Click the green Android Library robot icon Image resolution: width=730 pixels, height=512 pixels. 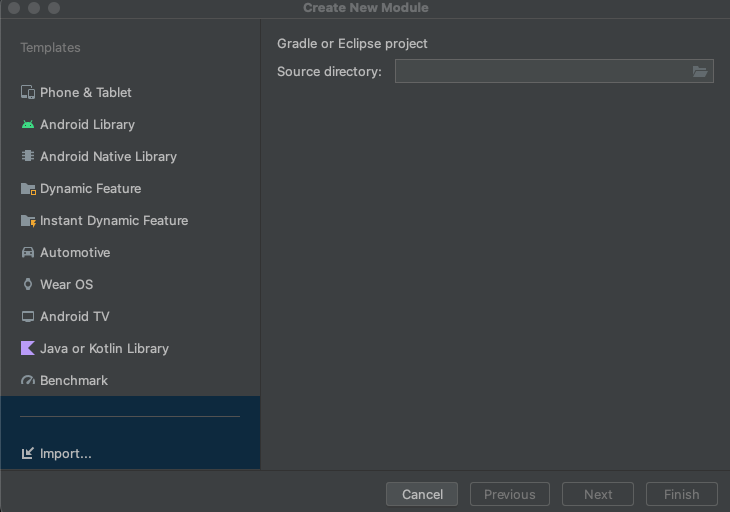click(28, 124)
